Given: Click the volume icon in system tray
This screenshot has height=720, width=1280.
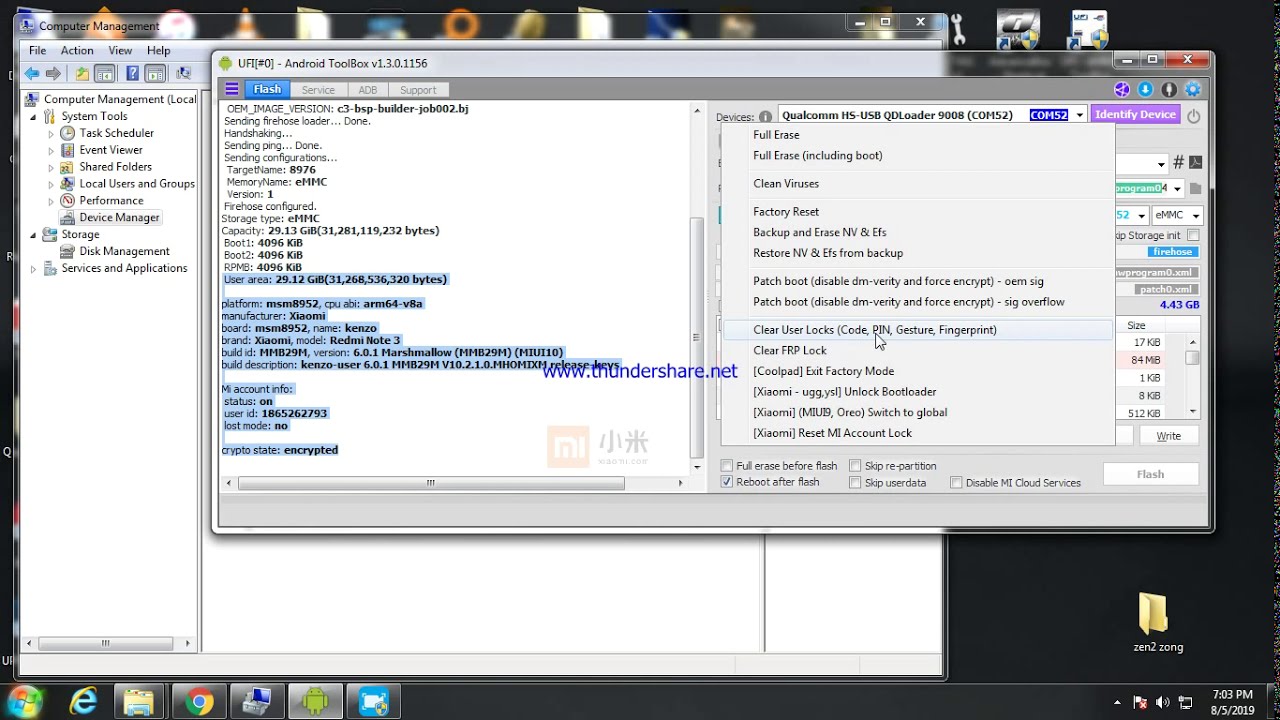Looking at the screenshot, I should (1162, 702).
